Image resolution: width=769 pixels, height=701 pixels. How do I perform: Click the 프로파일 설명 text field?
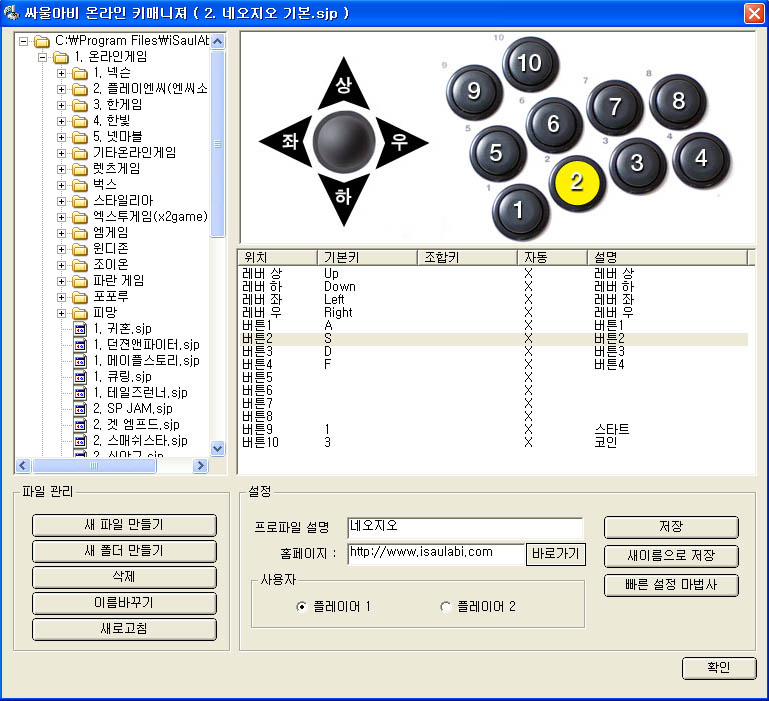click(x=465, y=527)
